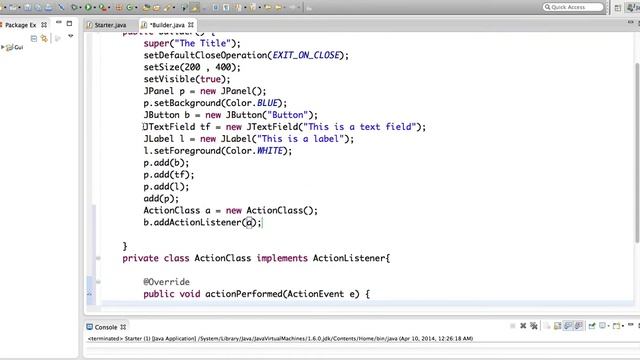Viewport: 640px width, 360px height.
Task: Click the EXIT_ON_CLOSE constant in code
Action: coord(306,55)
